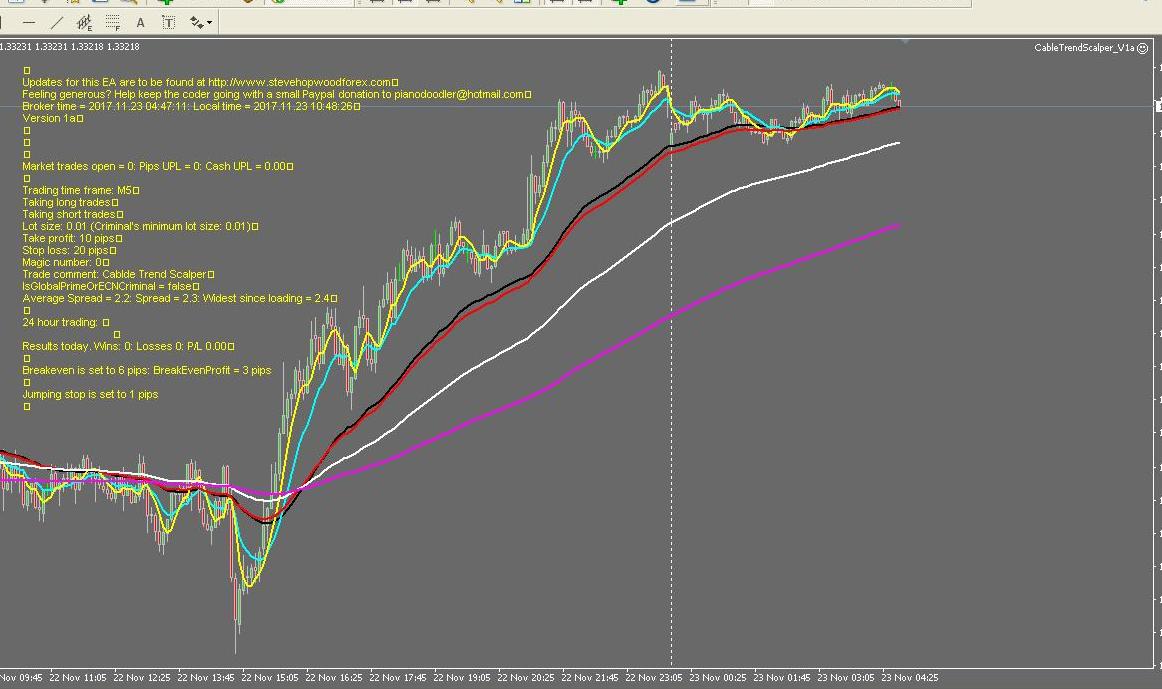Select the horizontal line drawing tool
The height and width of the screenshot is (689, 1162).
(29, 23)
